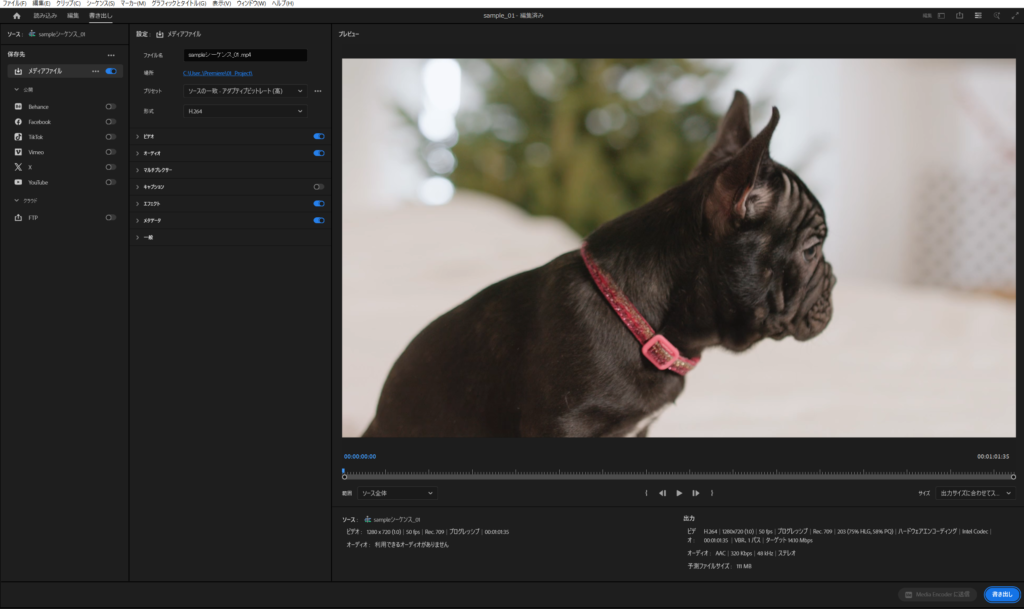Screen dimensions: 1024x609
Task: Step back one frame in the preview
Action: click(x=662, y=493)
